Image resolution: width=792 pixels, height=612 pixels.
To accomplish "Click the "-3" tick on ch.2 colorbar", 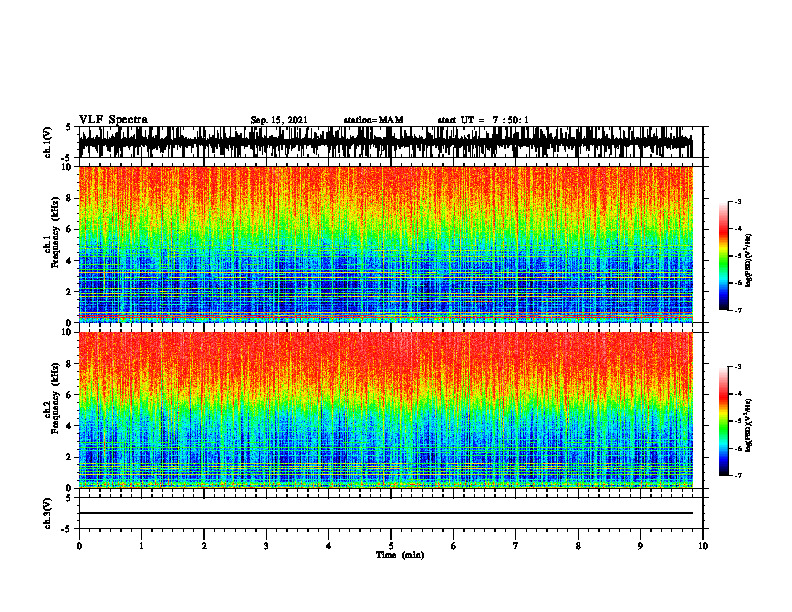I will (738, 367).
